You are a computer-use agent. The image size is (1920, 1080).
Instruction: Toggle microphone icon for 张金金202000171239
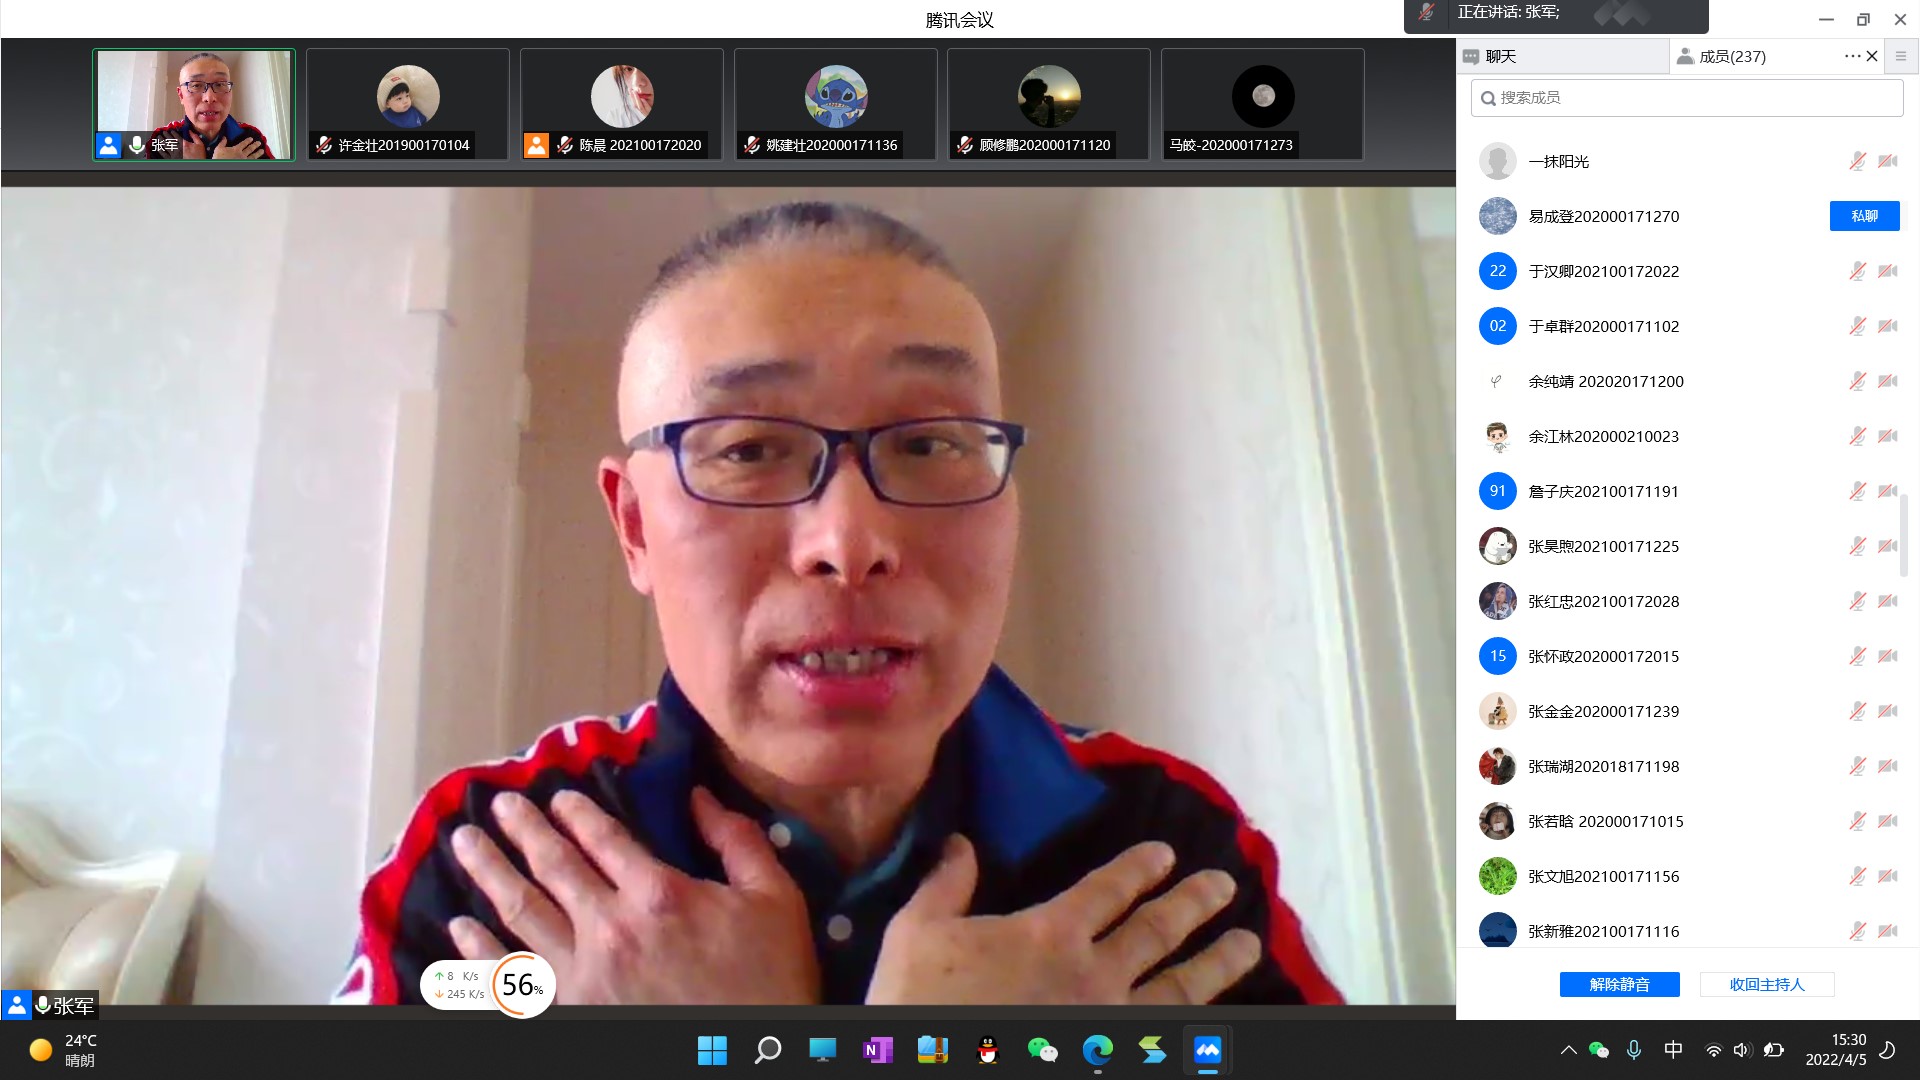[x=1857, y=711]
